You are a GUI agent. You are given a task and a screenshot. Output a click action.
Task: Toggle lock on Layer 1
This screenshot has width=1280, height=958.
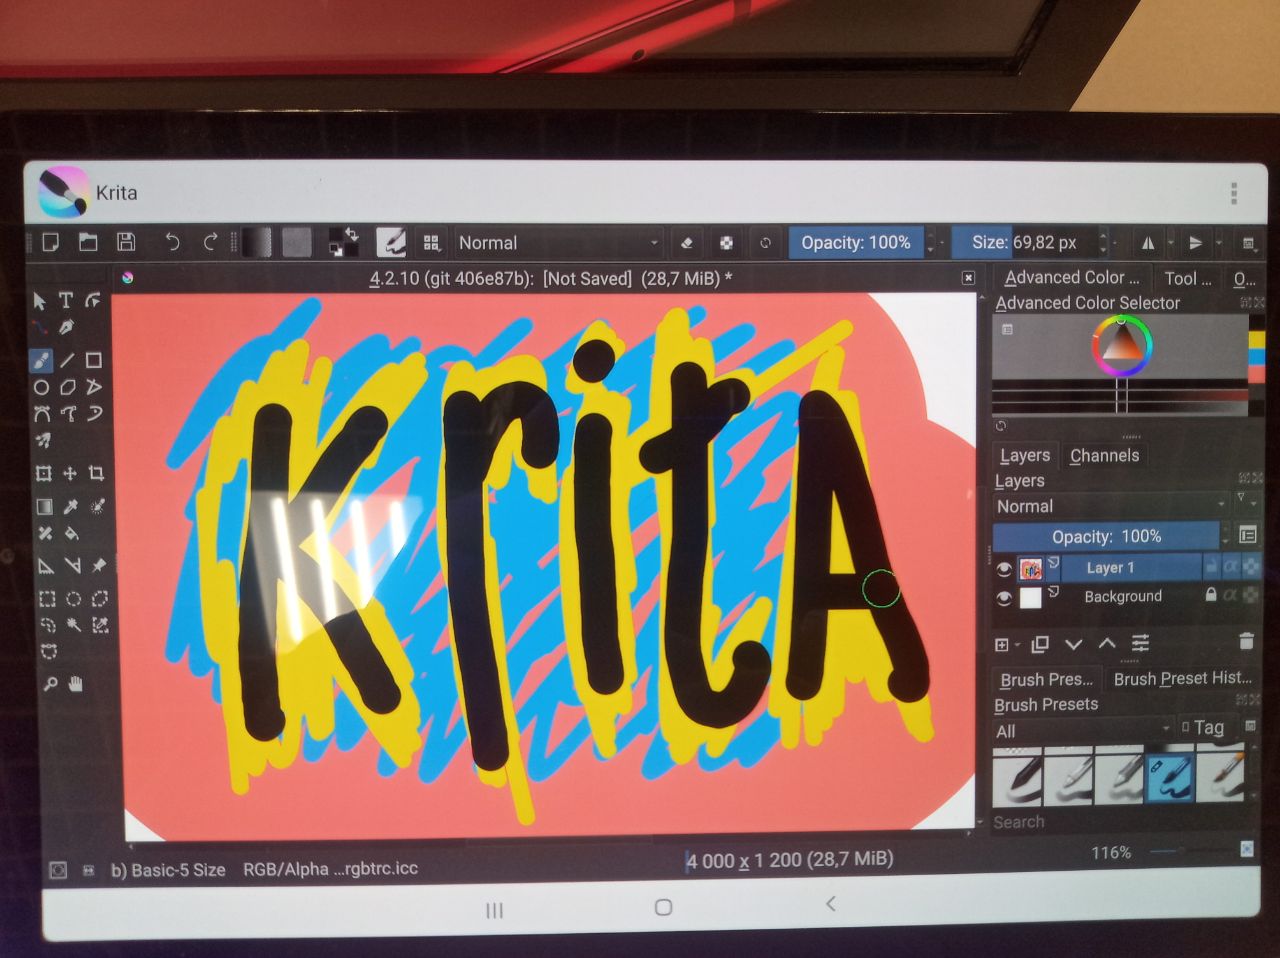click(1211, 566)
